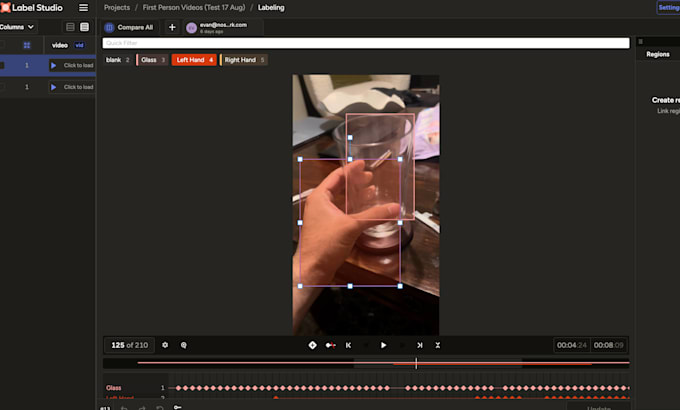Click the Glass row label in timeline
Screen dimensions: 680x410
pos(114,388)
